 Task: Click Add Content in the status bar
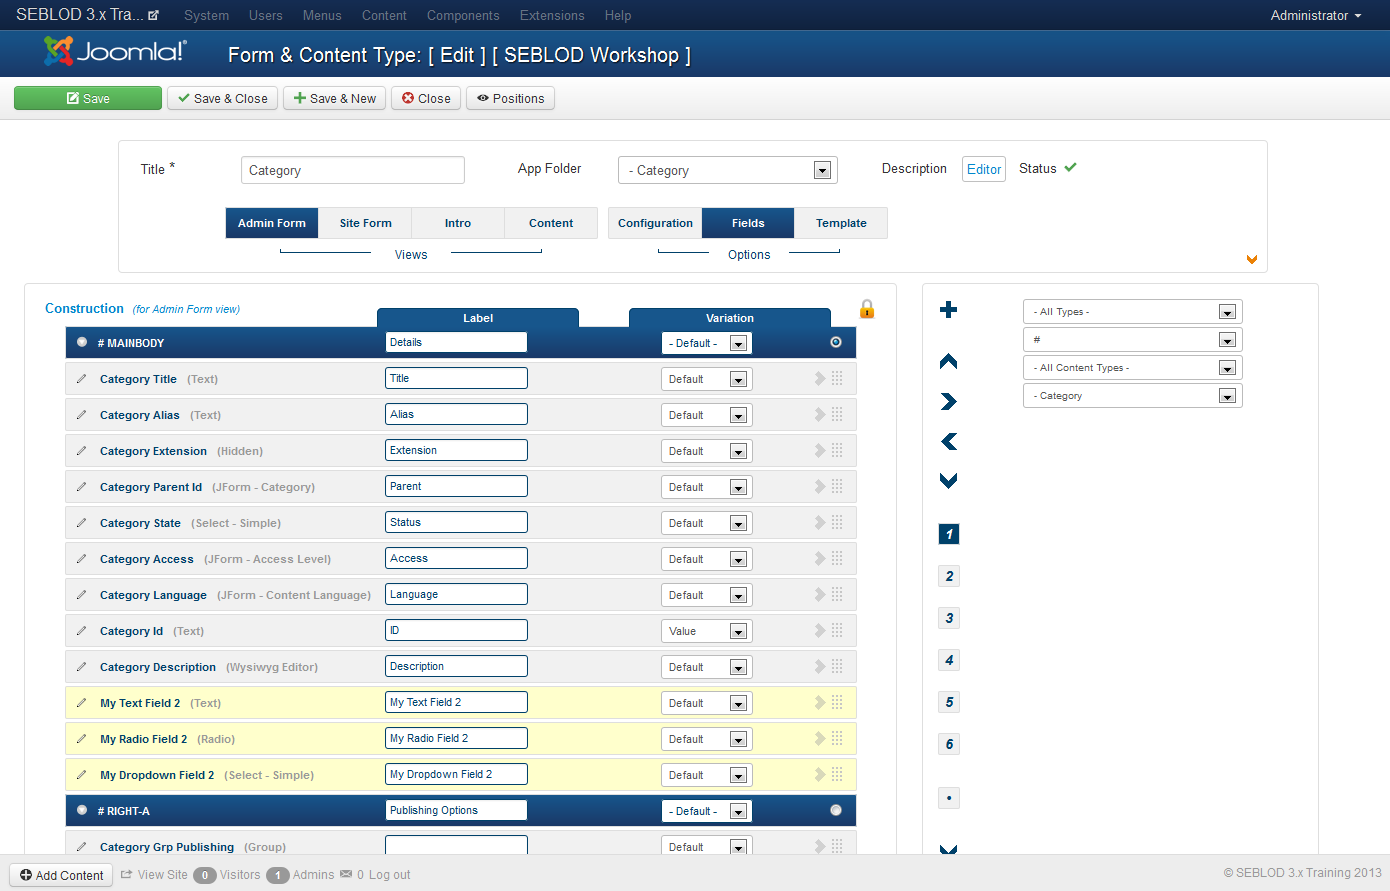point(62,875)
